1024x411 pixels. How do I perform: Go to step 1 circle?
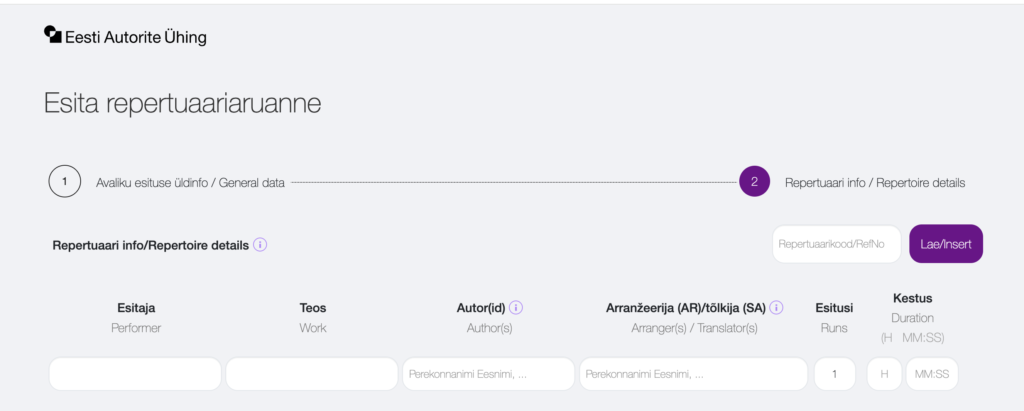tap(65, 182)
